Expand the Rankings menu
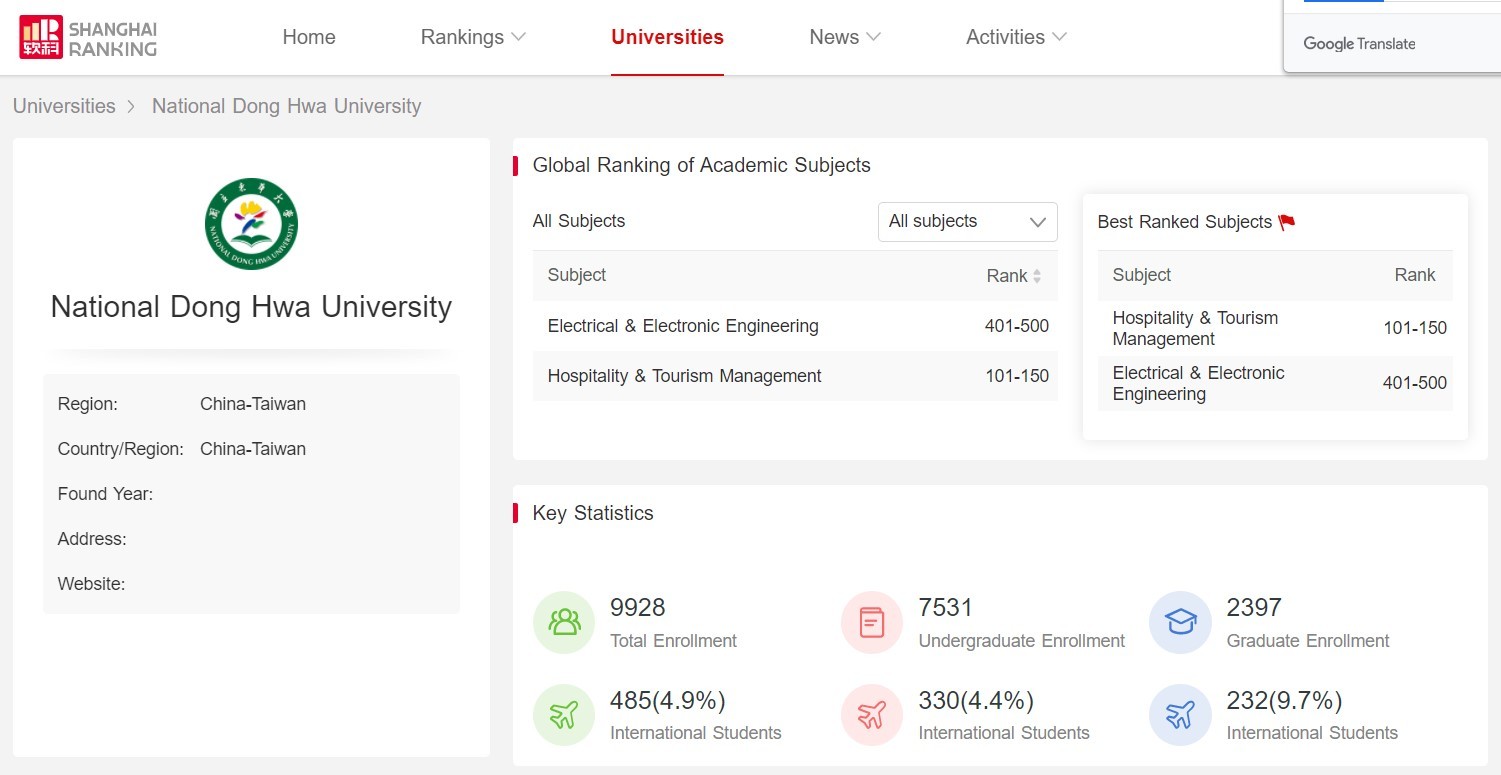 [473, 37]
